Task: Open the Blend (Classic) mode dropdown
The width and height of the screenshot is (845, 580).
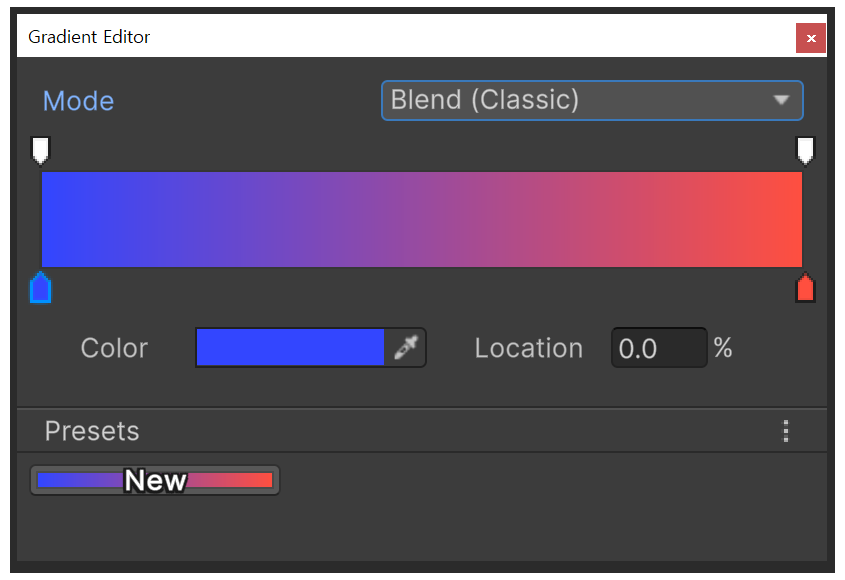Action: click(x=592, y=100)
